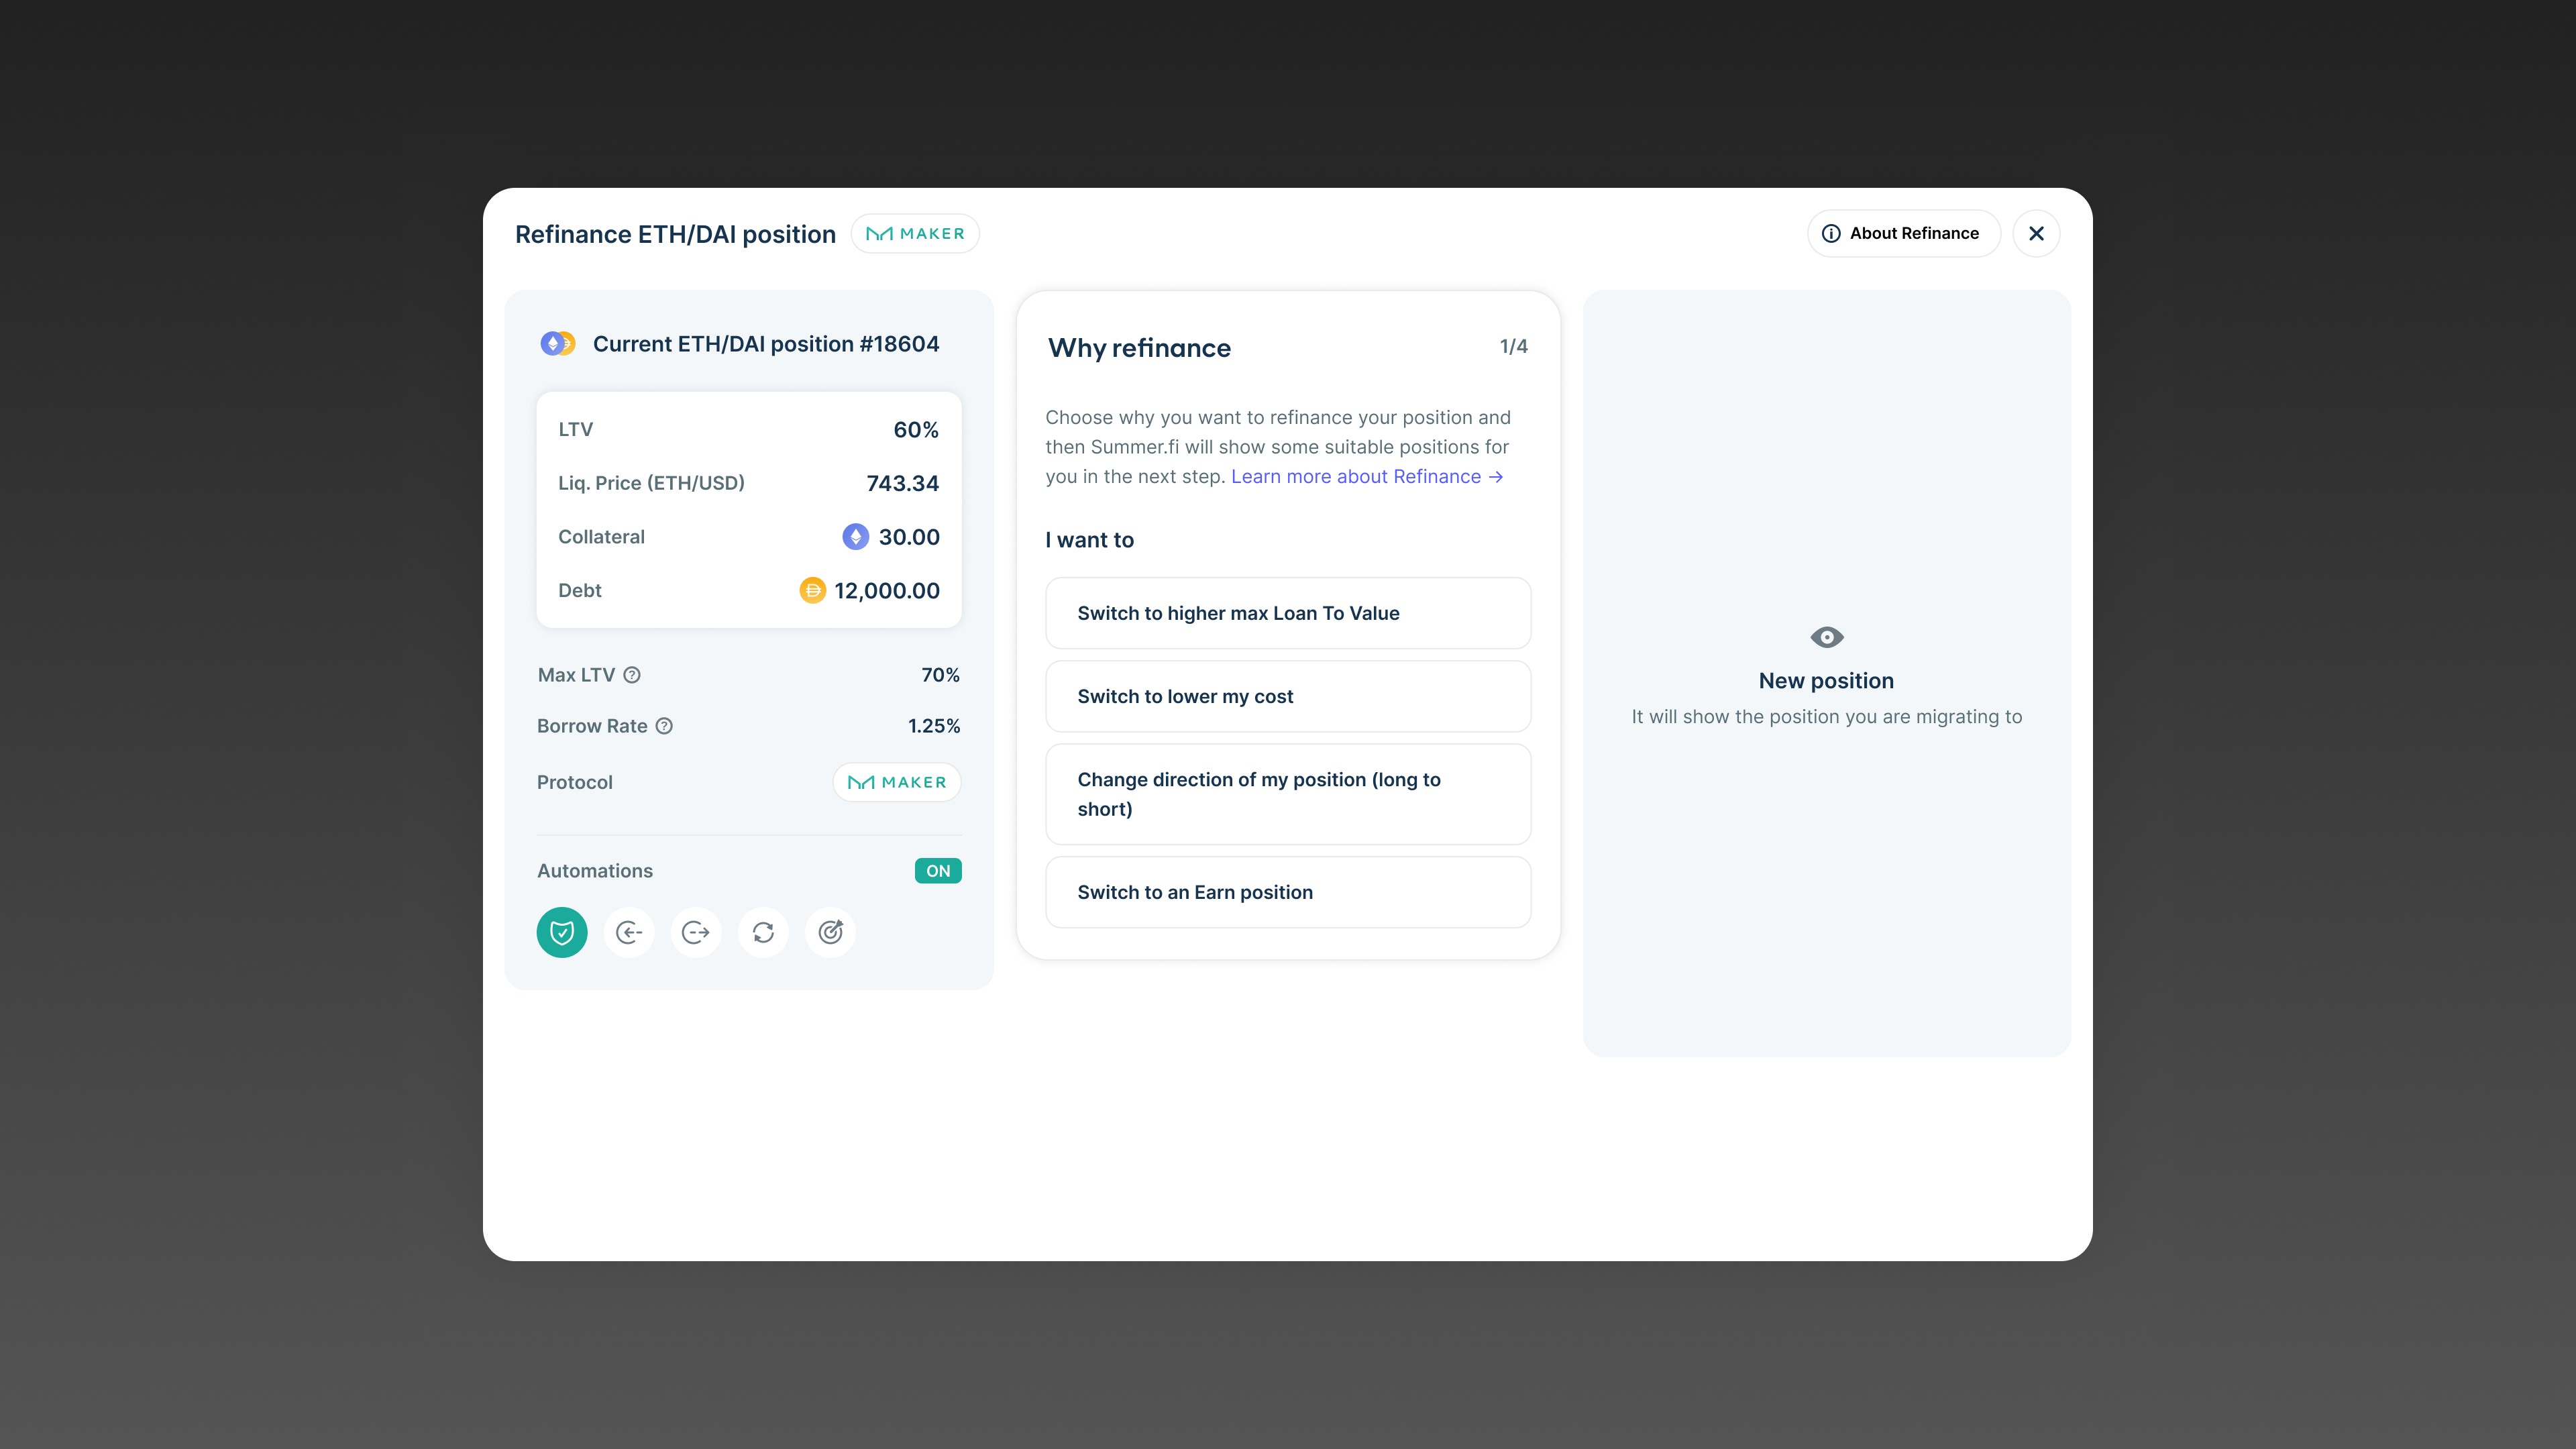The width and height of the screenshot is (2576, 1449).
Task: Click the ETH/DAI token pair icon
Action: pyautogui.click(x=558, y=344)
